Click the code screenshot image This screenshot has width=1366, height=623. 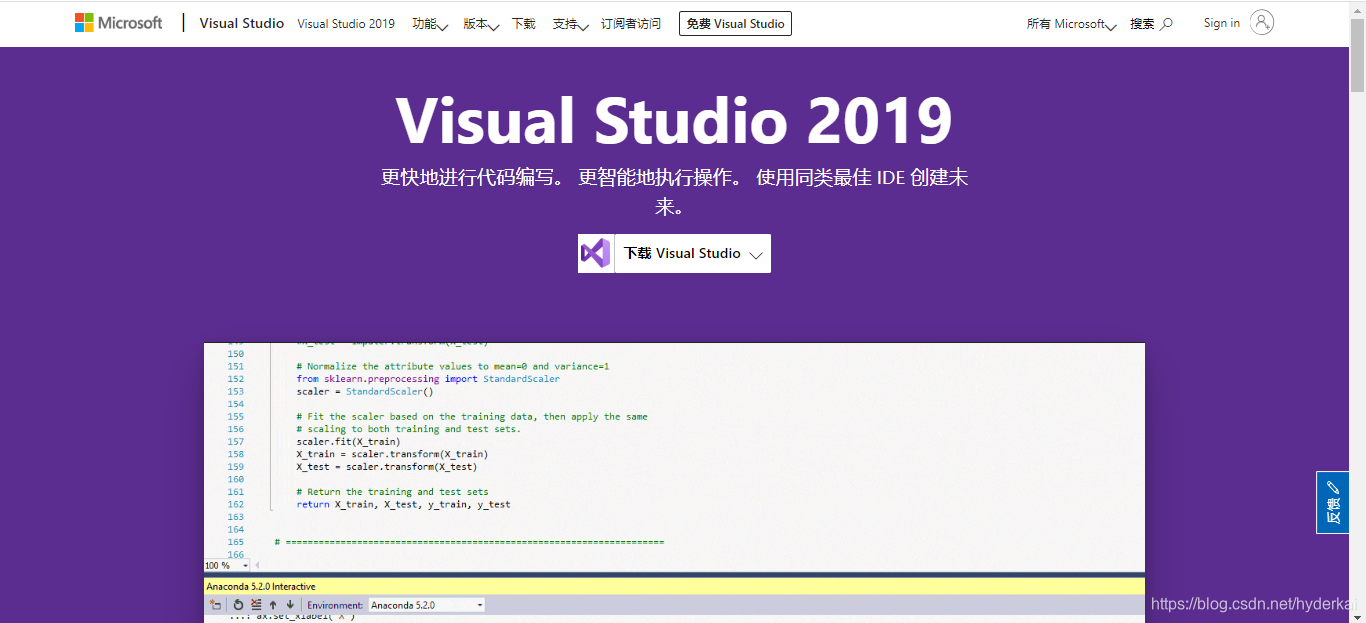[x=674, y=482]
